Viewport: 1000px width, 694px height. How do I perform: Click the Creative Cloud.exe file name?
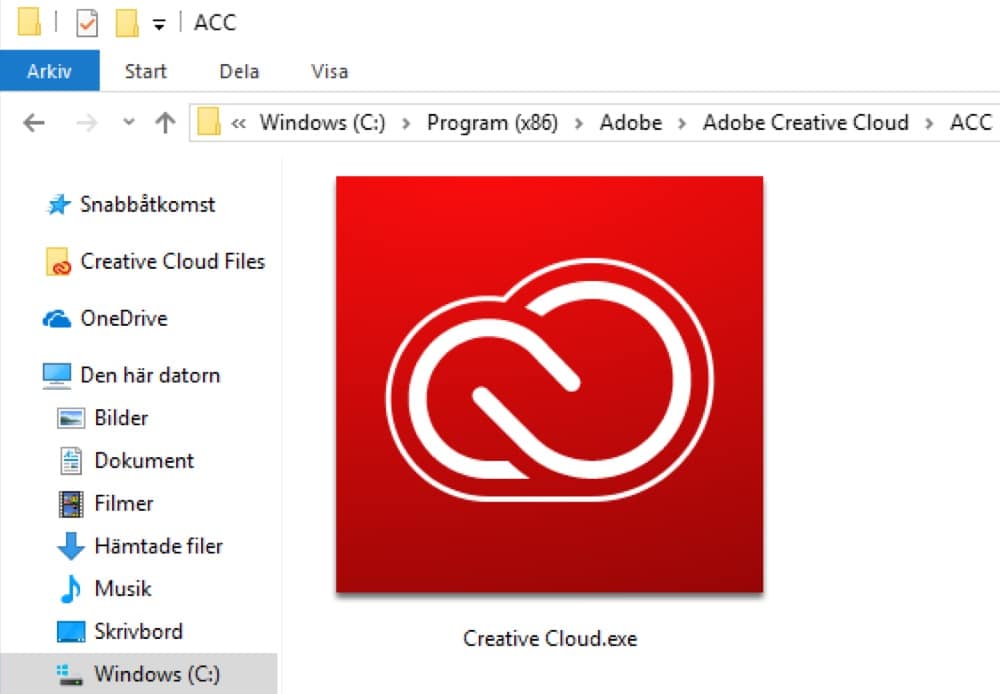point(550,639)
